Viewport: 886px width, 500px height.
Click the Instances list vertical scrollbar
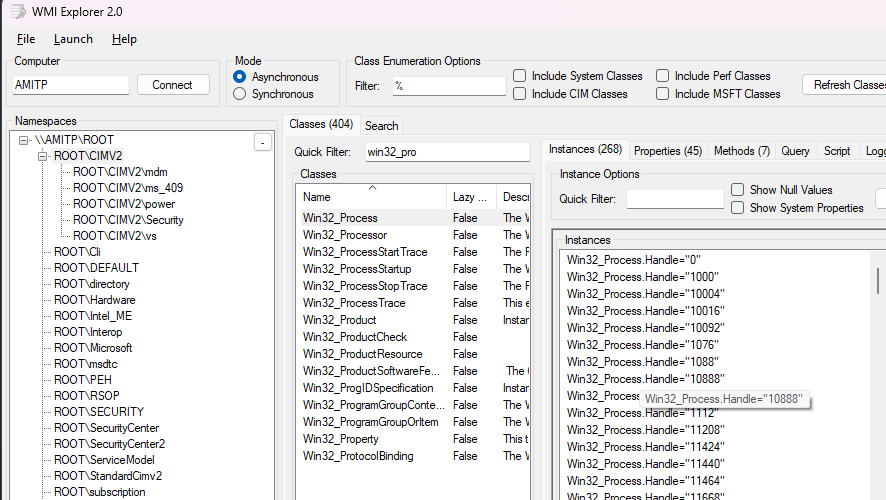click(x=879, y=300)
